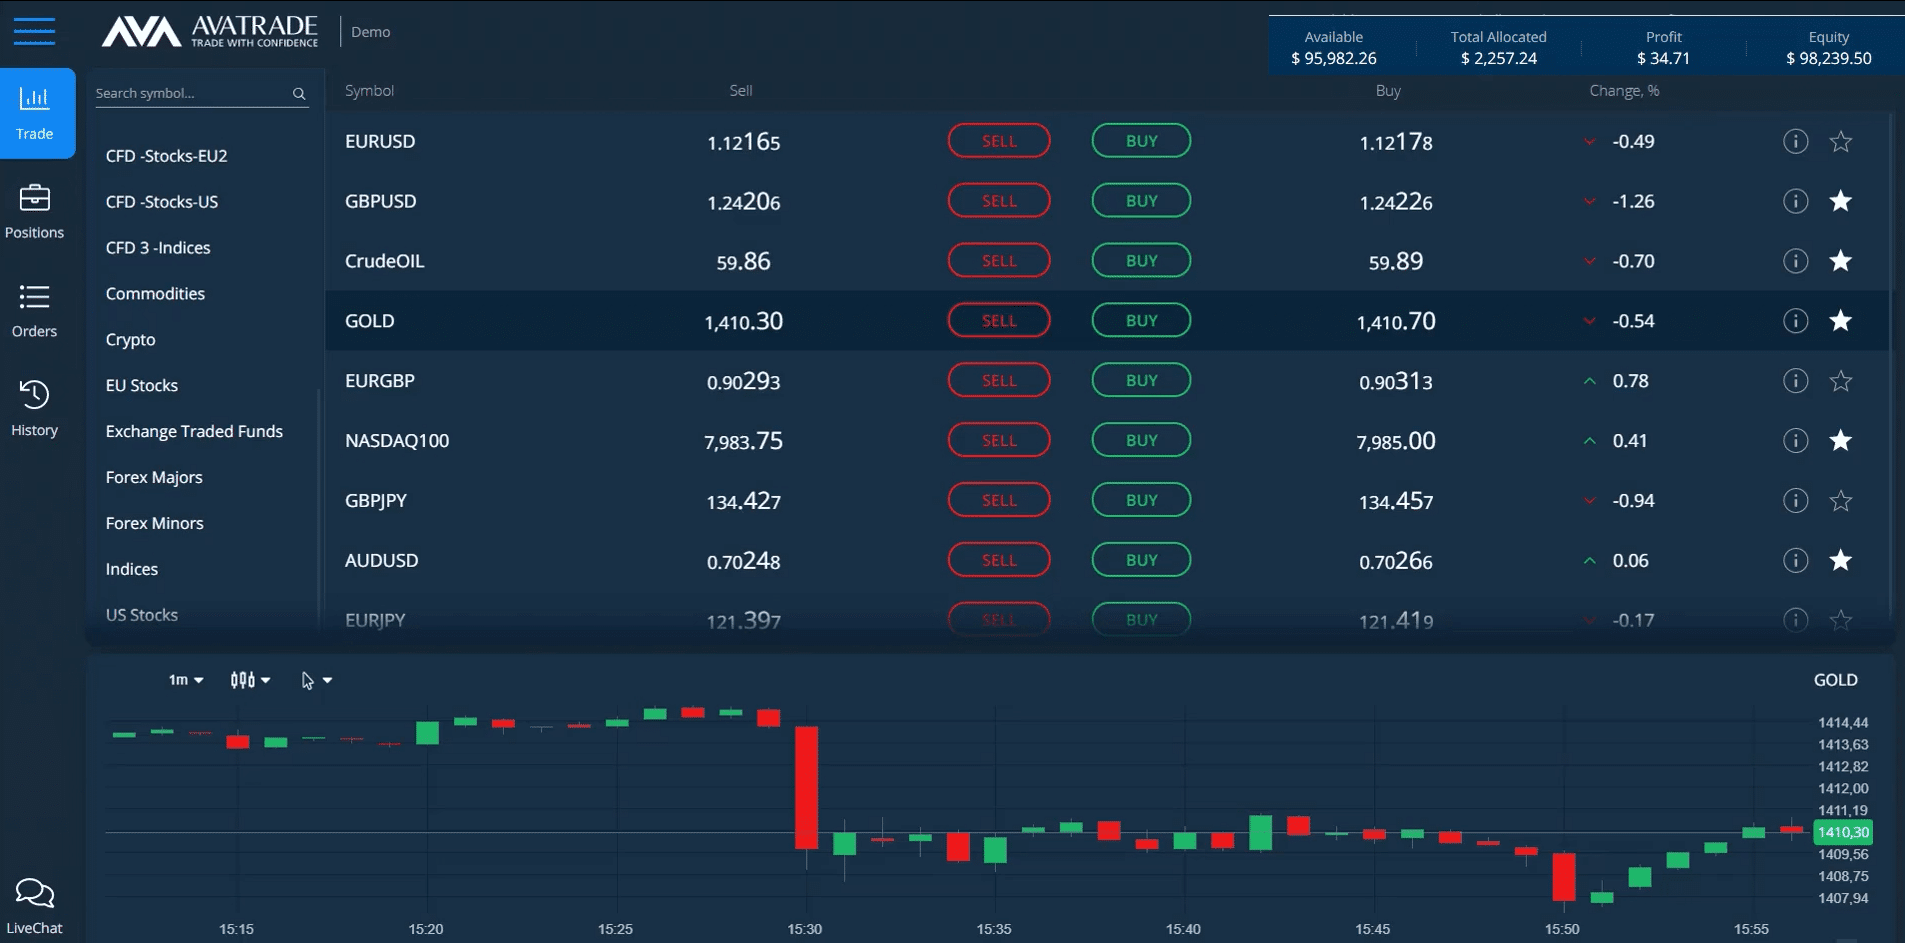Show info for GBPJPY
The width and height of the screenshot is (1905, 943).
tap(1796, 500)
